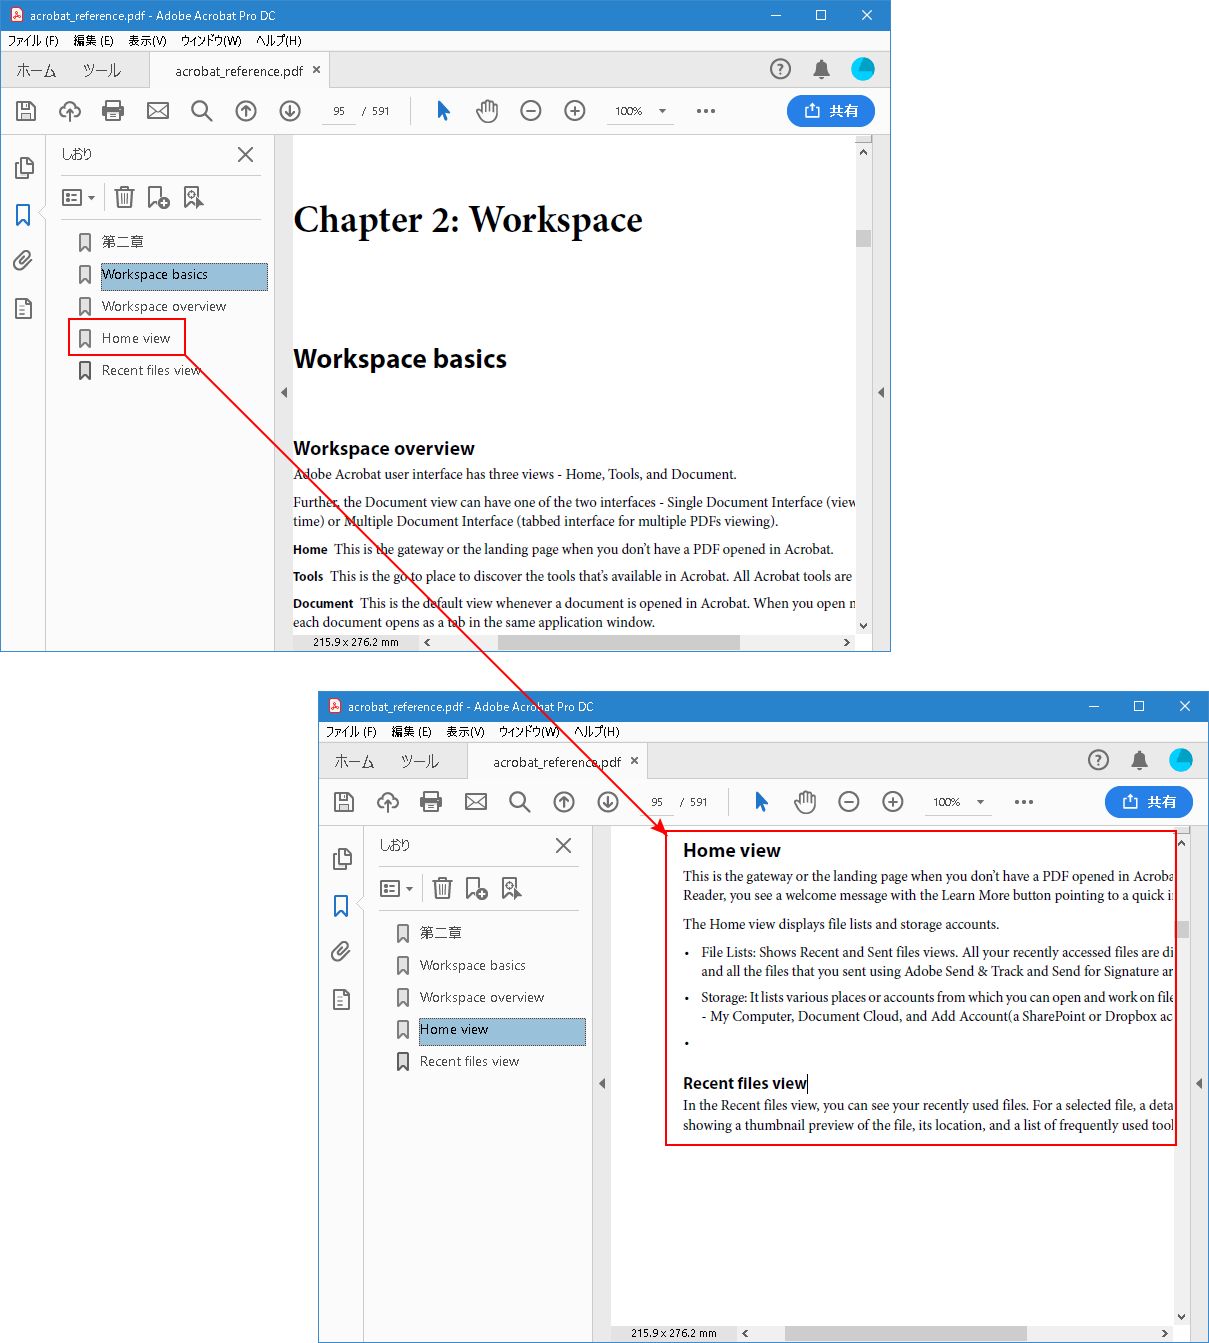Click the Save icon in lower window toolbar

tap(344, 802)
